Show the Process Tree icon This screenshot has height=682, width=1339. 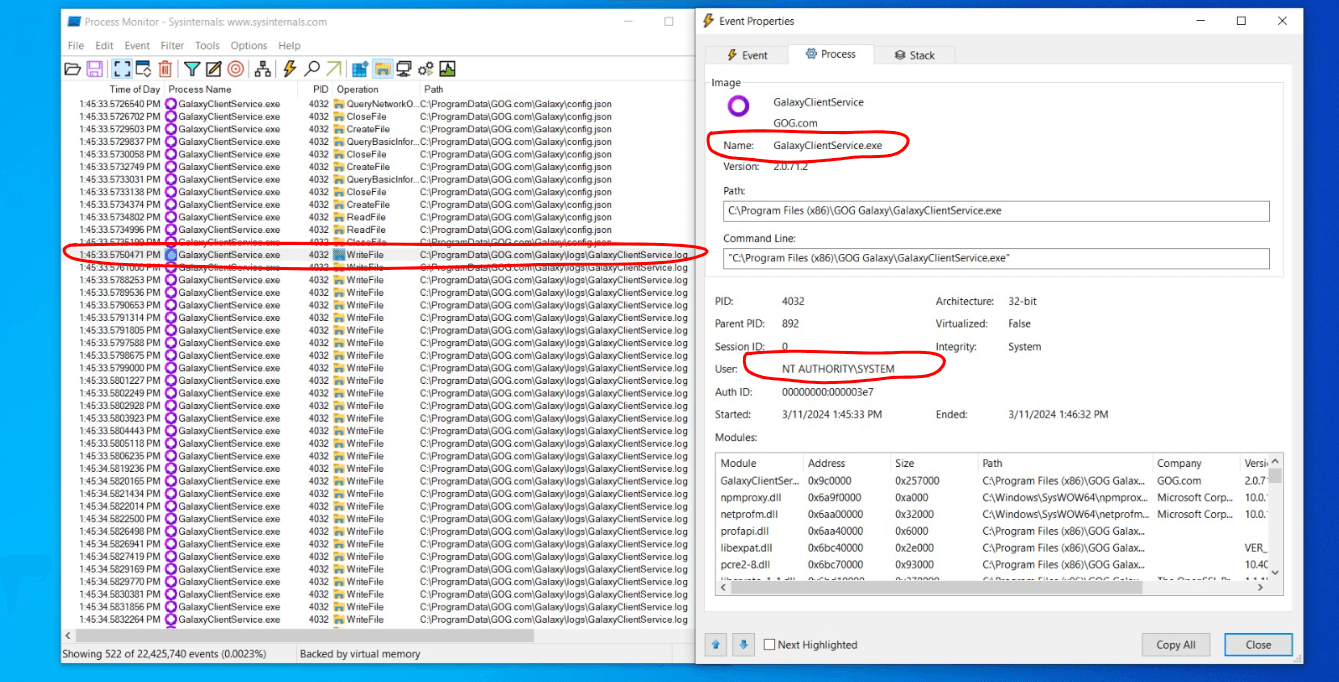pos(263,69)
